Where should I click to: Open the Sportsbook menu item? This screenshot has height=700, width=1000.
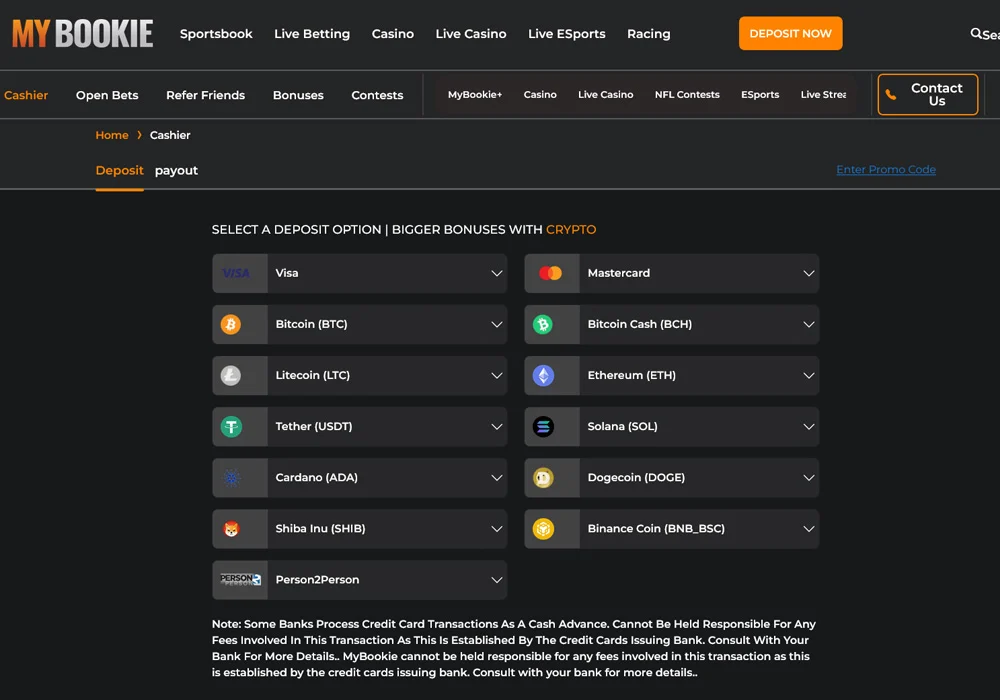coord(216,34)
